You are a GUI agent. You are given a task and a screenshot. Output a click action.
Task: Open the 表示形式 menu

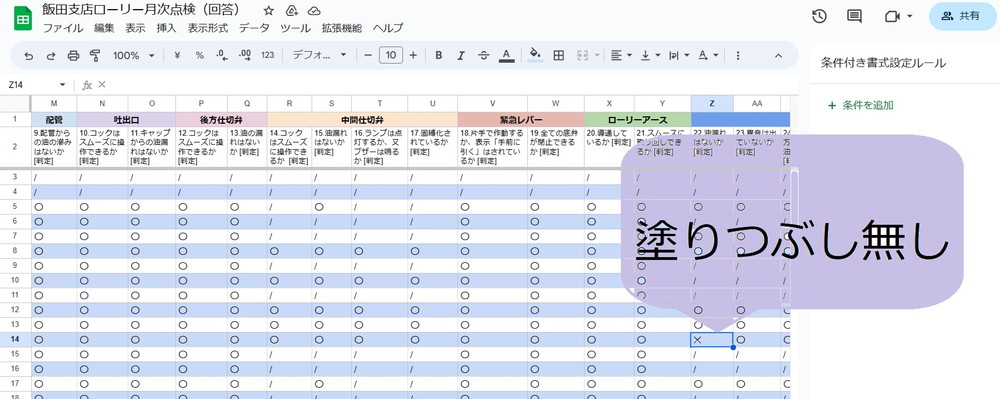point(208,28)
